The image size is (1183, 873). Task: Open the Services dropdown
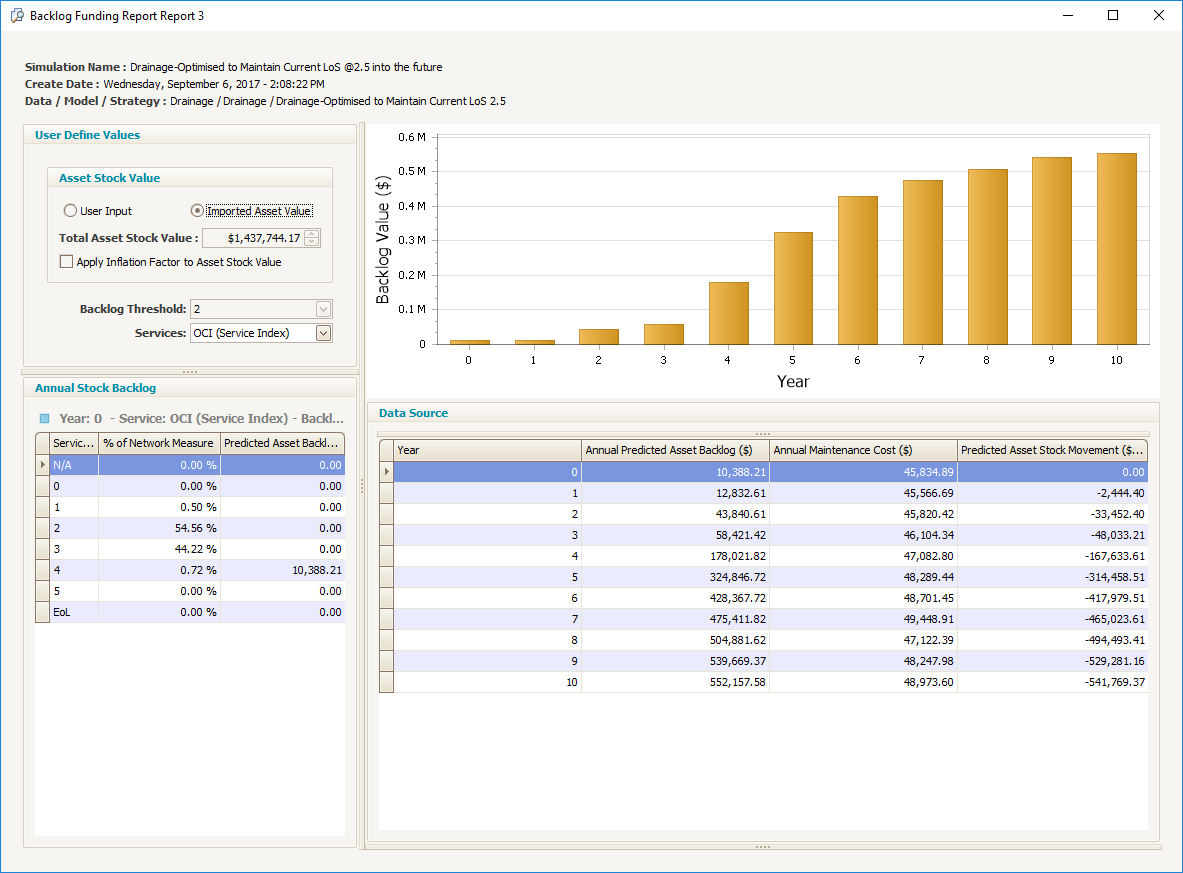click(x=322, y=332)
